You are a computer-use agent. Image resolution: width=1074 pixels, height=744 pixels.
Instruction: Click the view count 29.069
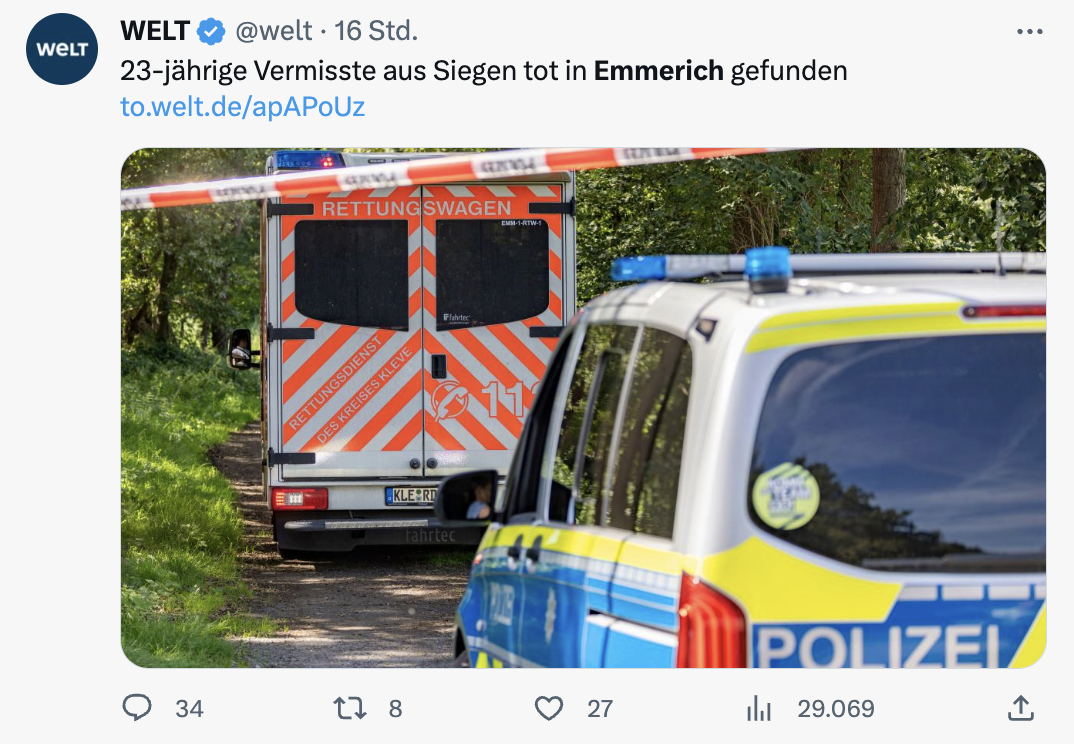point(836,708)
